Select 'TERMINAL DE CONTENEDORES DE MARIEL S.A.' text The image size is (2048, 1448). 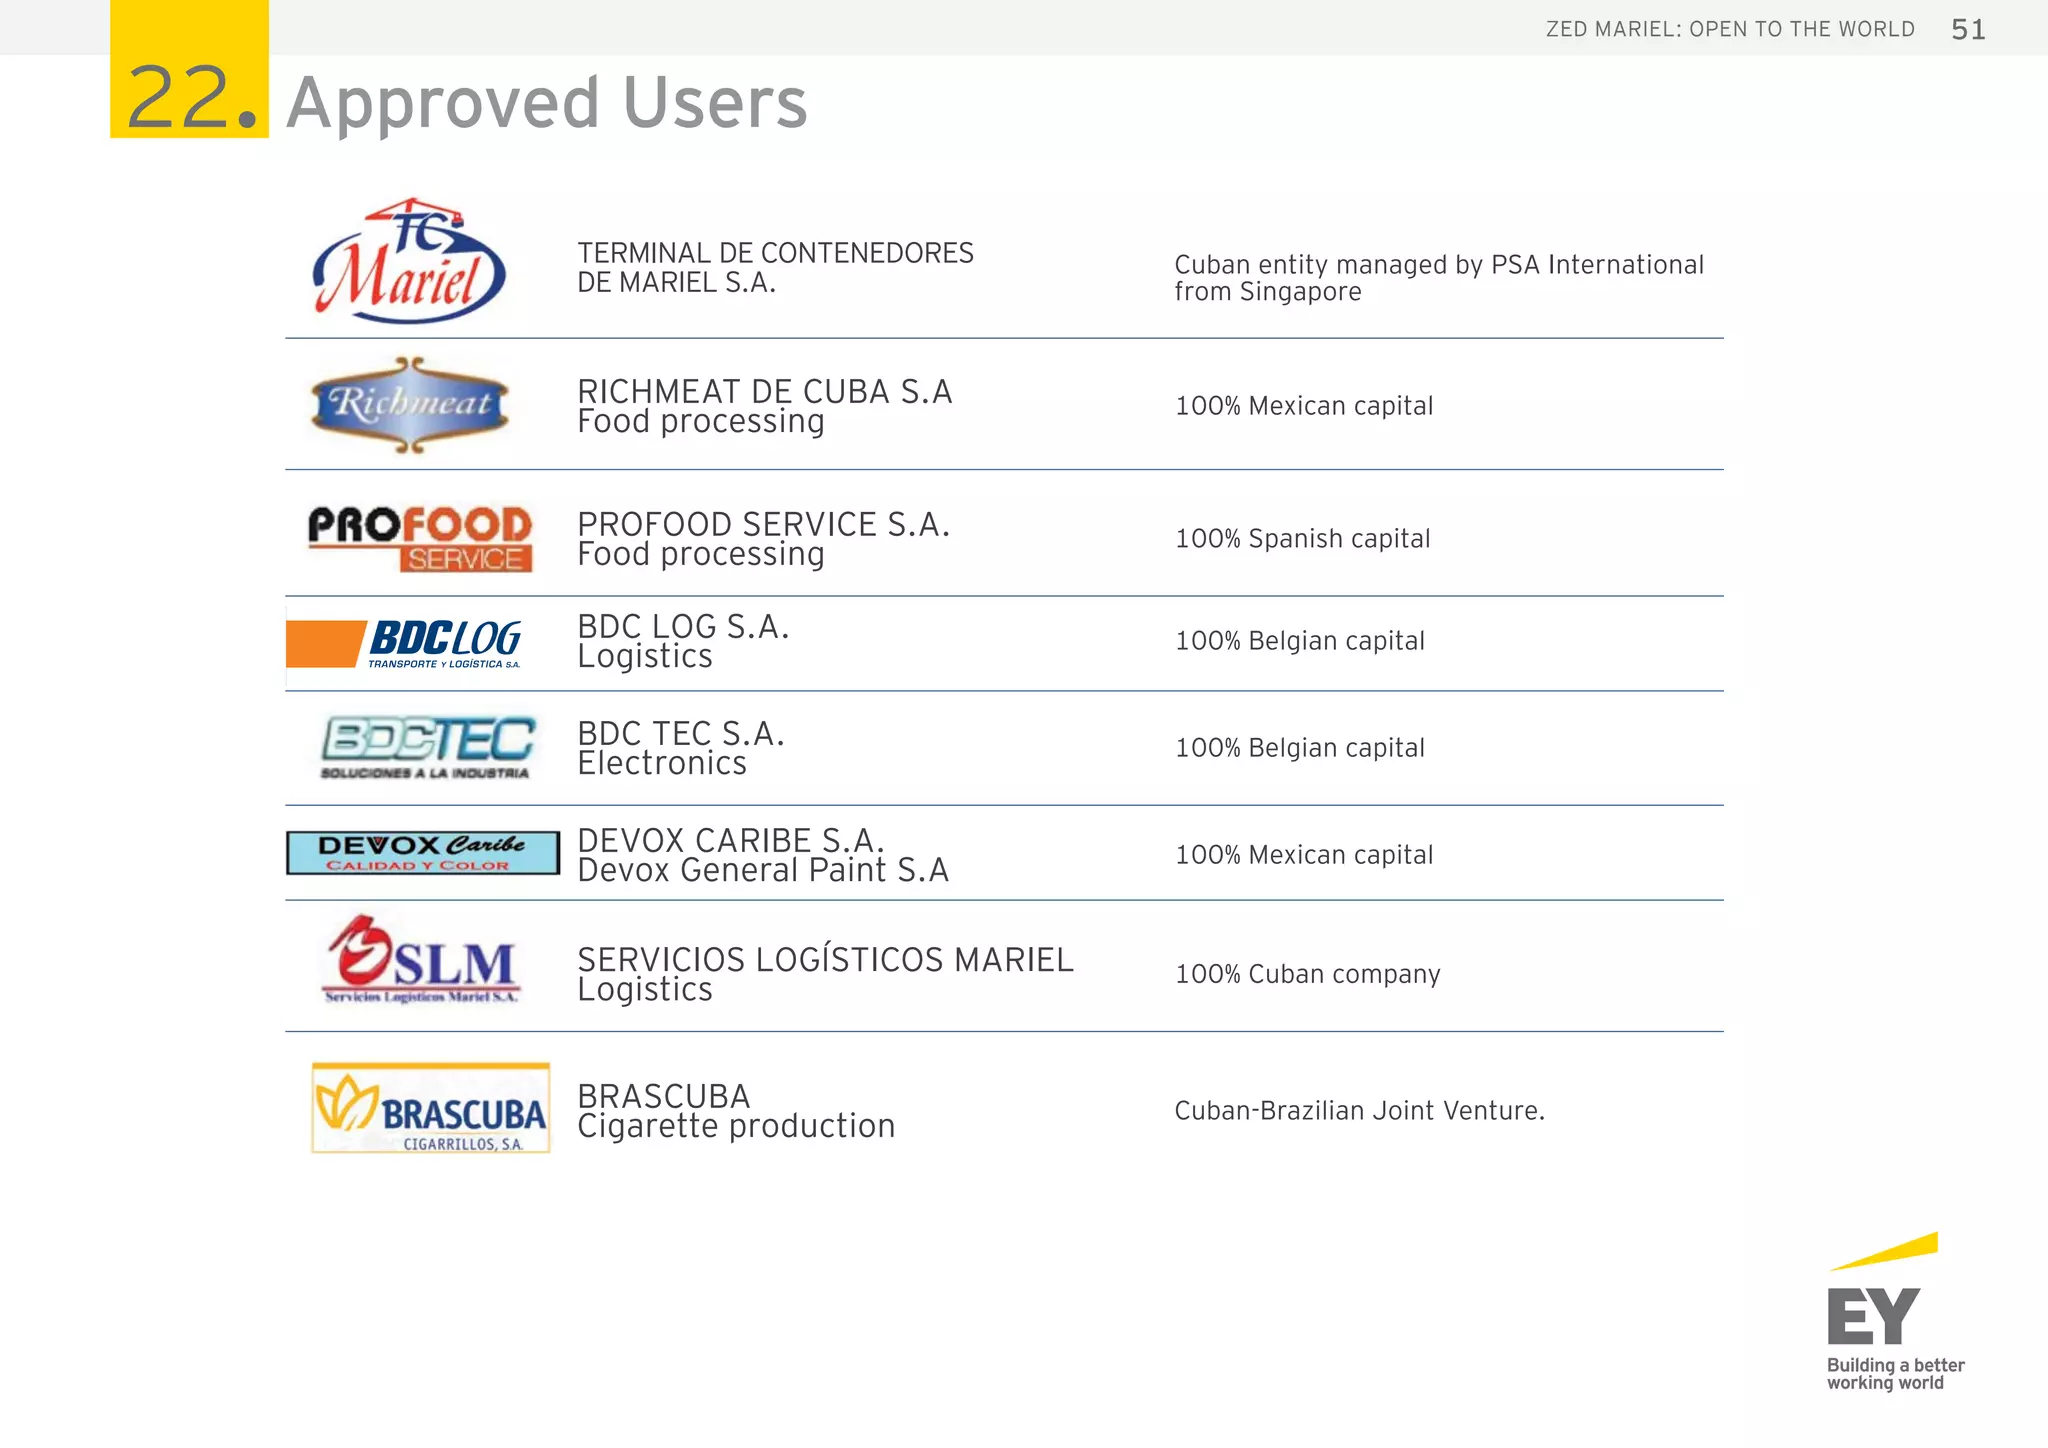(x=775, y=268)
